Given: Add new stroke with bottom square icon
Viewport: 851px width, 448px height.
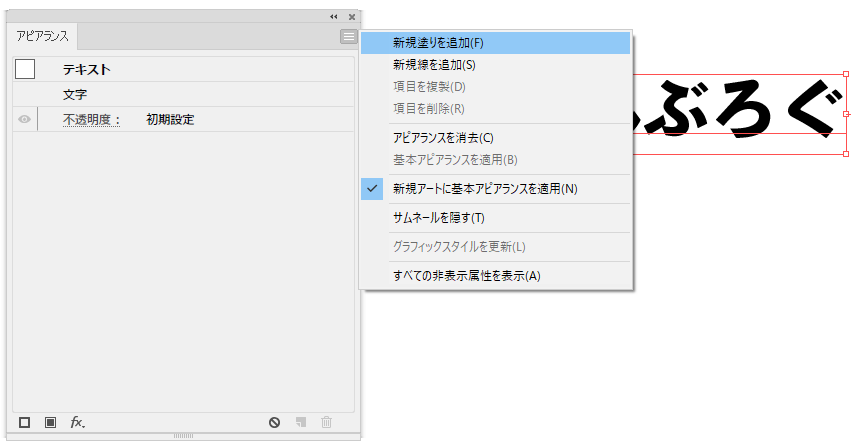Looking at the screenshot, I should click(x=24, y=422).
